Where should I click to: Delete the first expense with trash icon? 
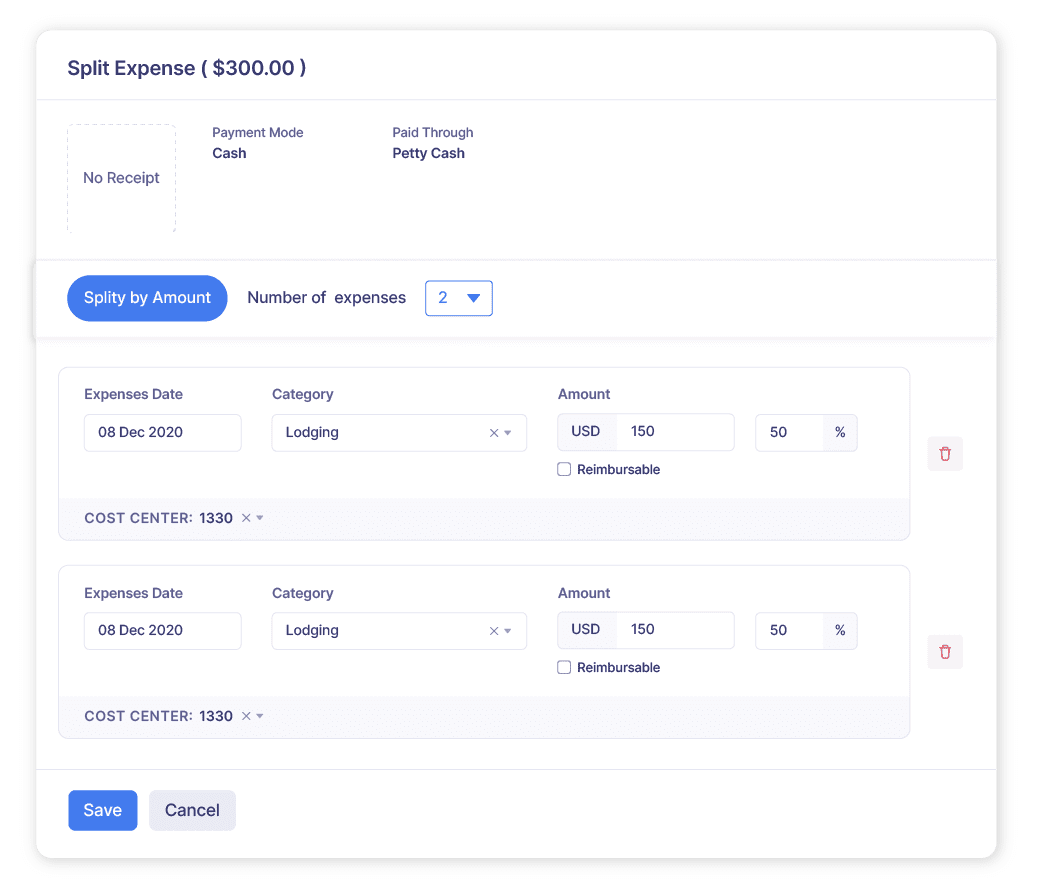point(944,453)
